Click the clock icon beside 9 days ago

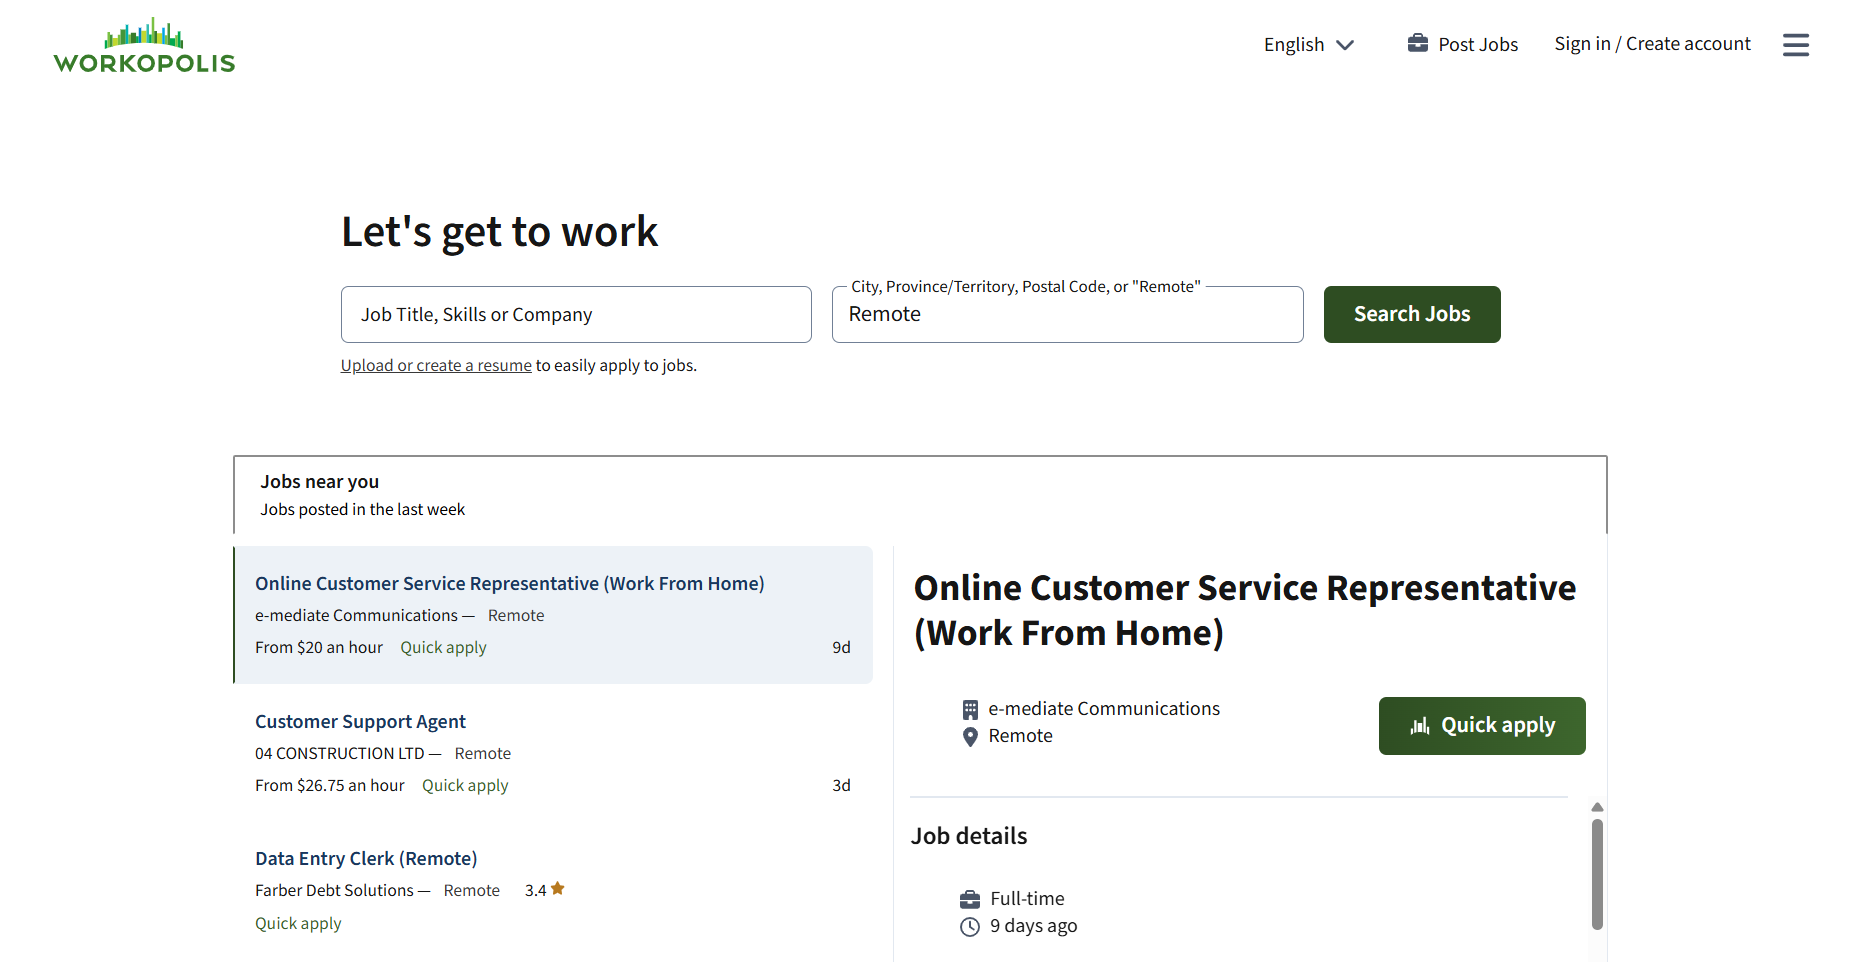(969, 927)
